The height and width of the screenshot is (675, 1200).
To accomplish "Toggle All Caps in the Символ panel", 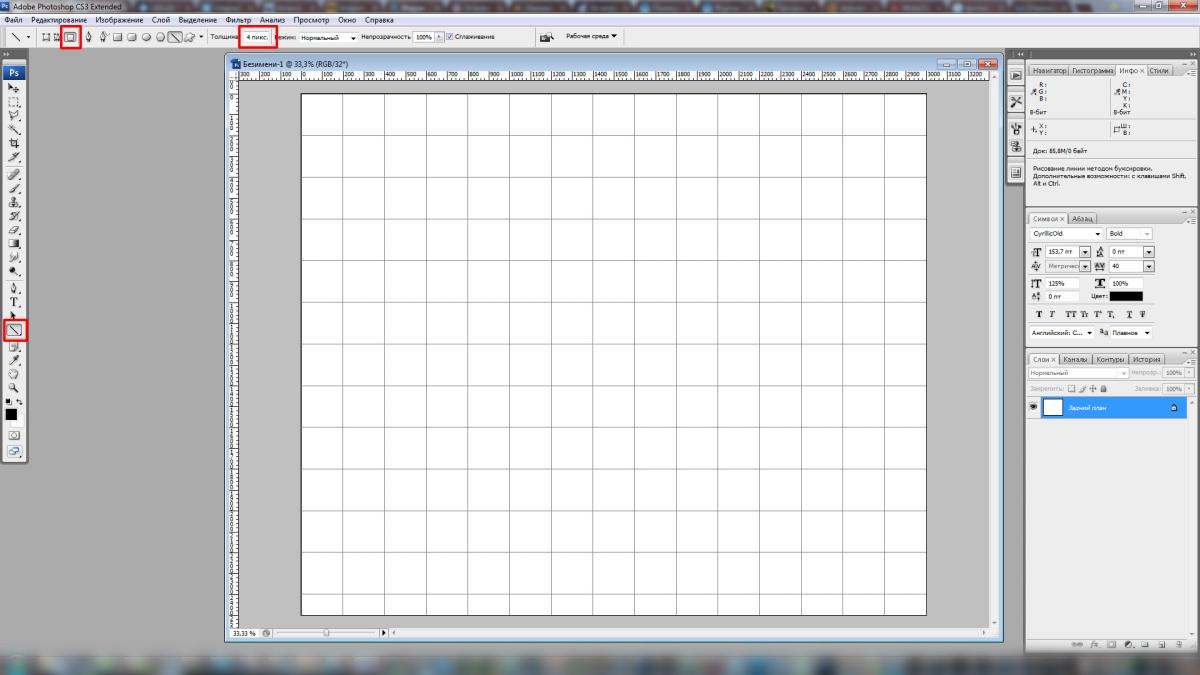I will pos(1070,314).
